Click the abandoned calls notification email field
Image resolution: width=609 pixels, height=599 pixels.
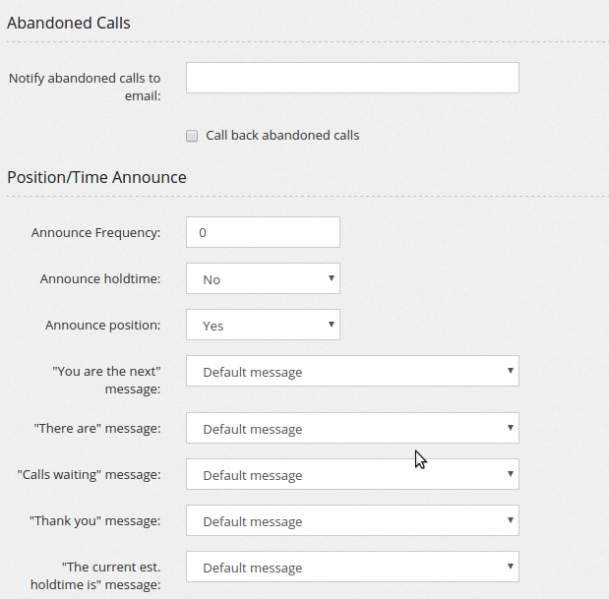pyautogui.click(x=352, y=78)
